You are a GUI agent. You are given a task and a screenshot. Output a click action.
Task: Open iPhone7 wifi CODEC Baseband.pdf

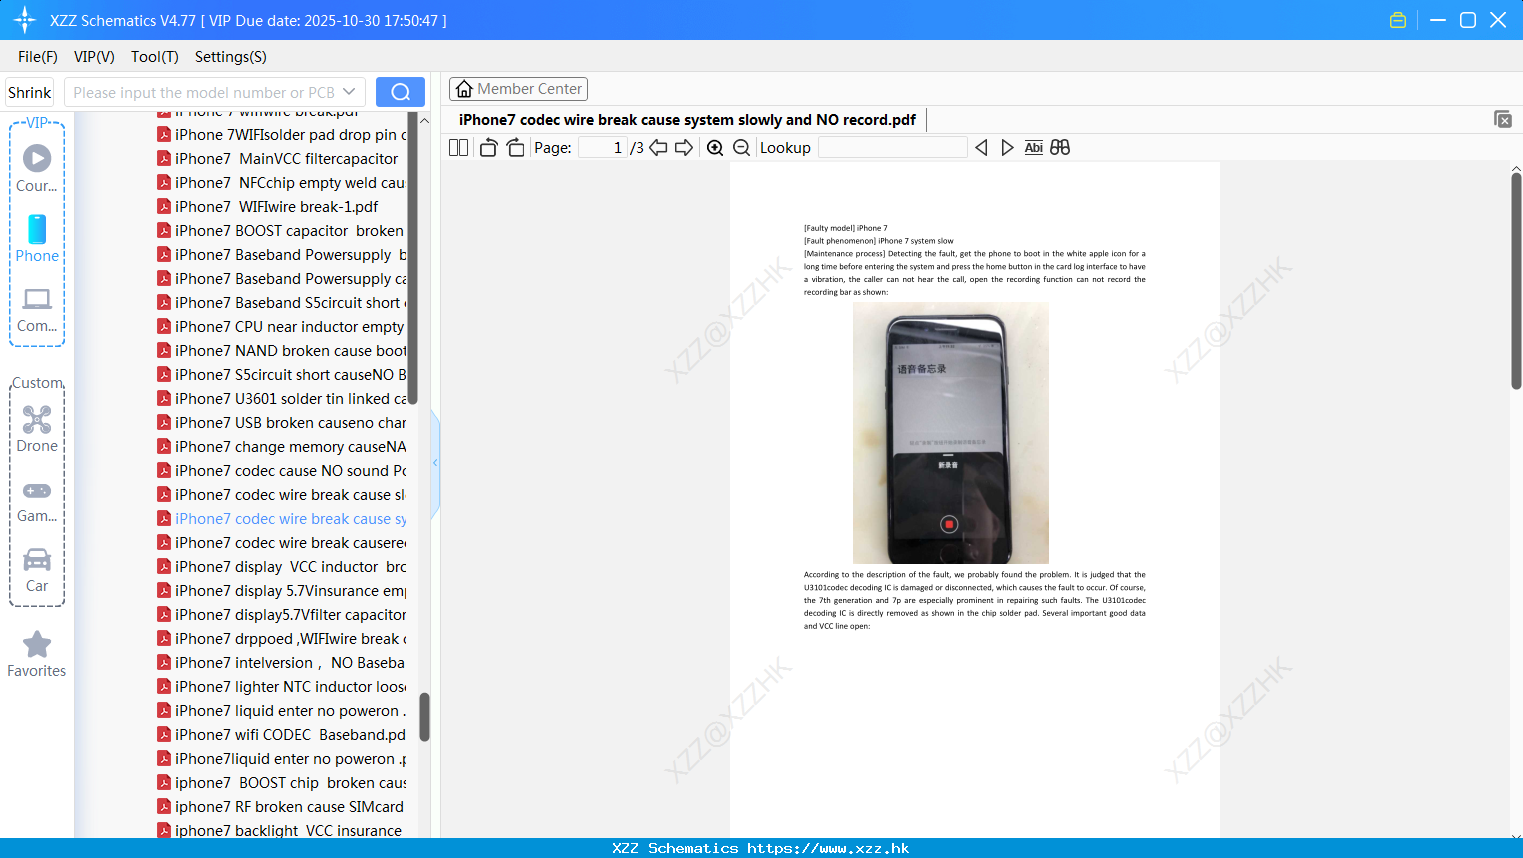(281, 735)
